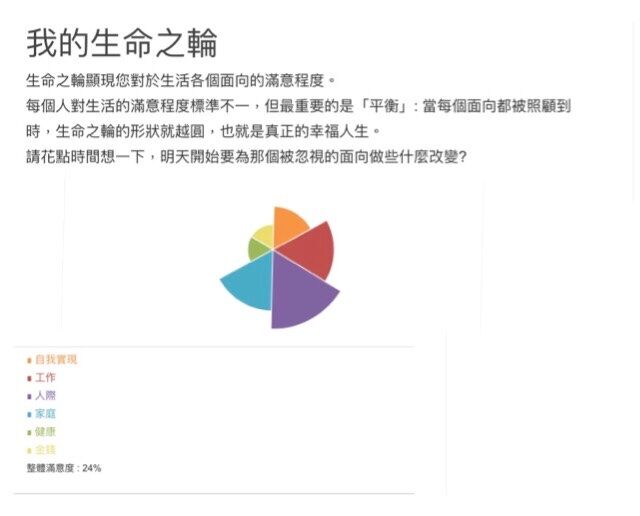Click the yellow swatch beside 金錢
Viewport: 640px width, 516px height.
29,451
